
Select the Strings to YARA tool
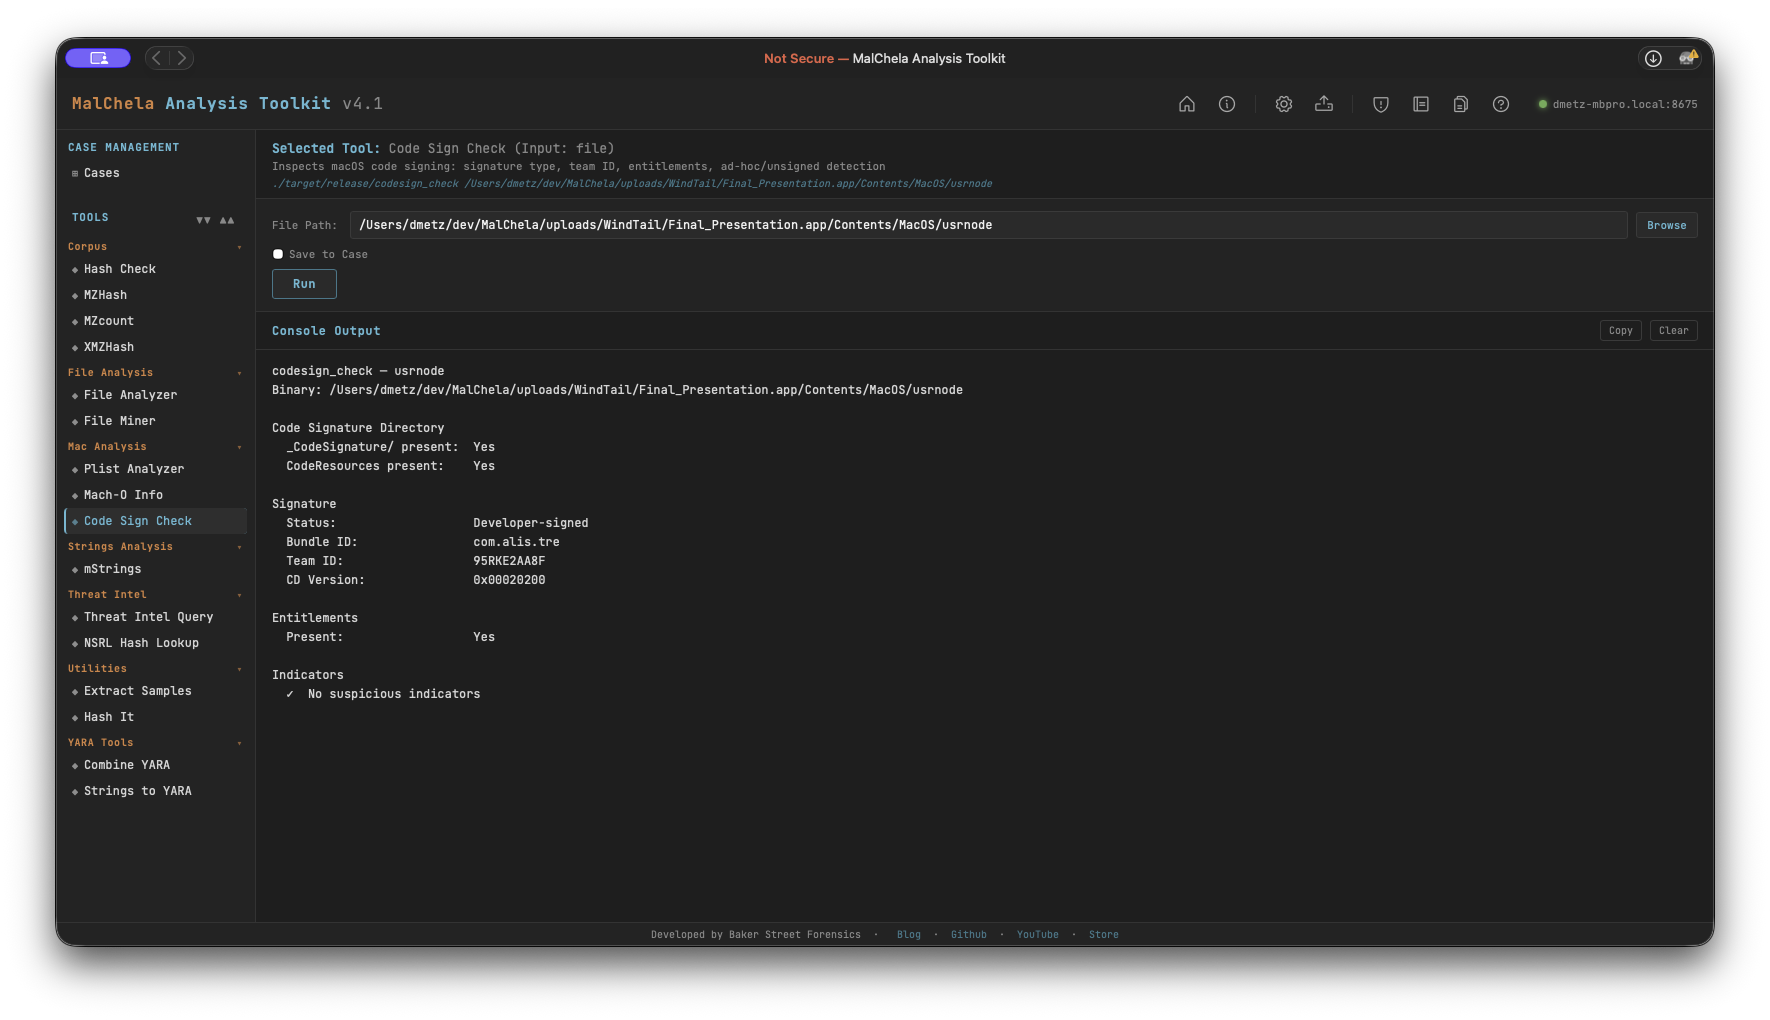pyautogui.click(x=155, y=791)
